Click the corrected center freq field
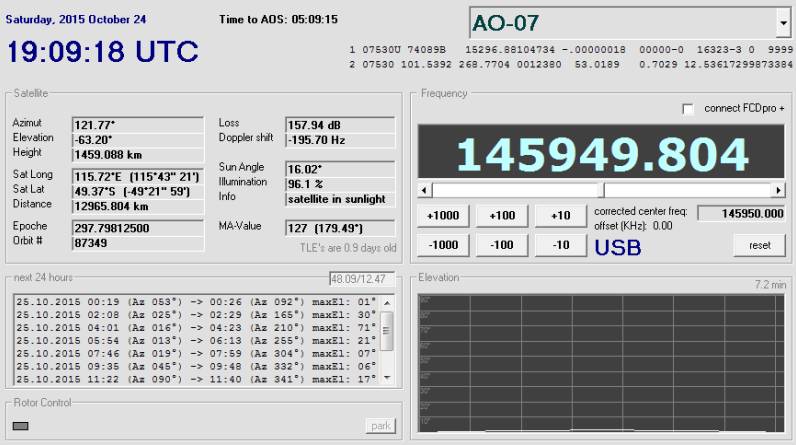Image resolution: width=796 pixels, height=445 pixels. pyautogui.click(x=741, y=214)
